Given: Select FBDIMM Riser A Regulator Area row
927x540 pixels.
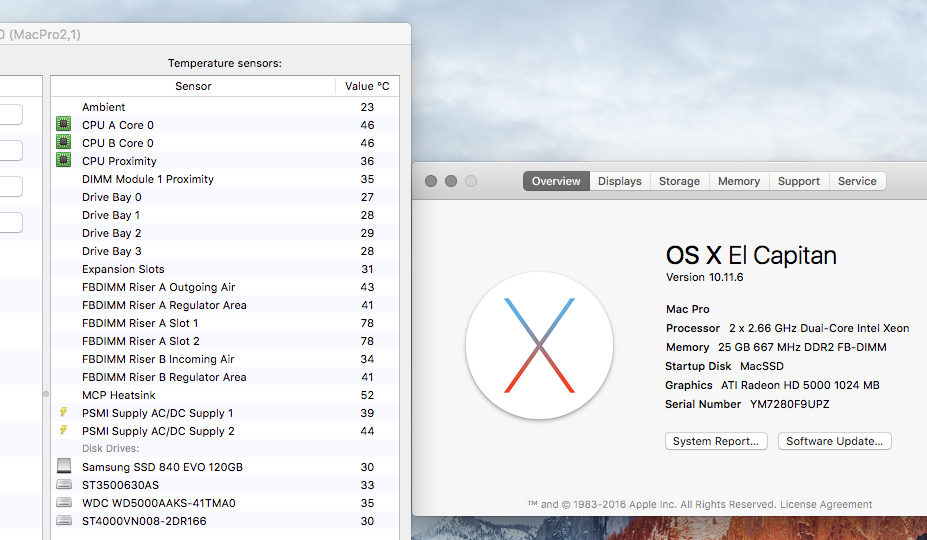Looking at the screenshot, I should coord(225,305).
